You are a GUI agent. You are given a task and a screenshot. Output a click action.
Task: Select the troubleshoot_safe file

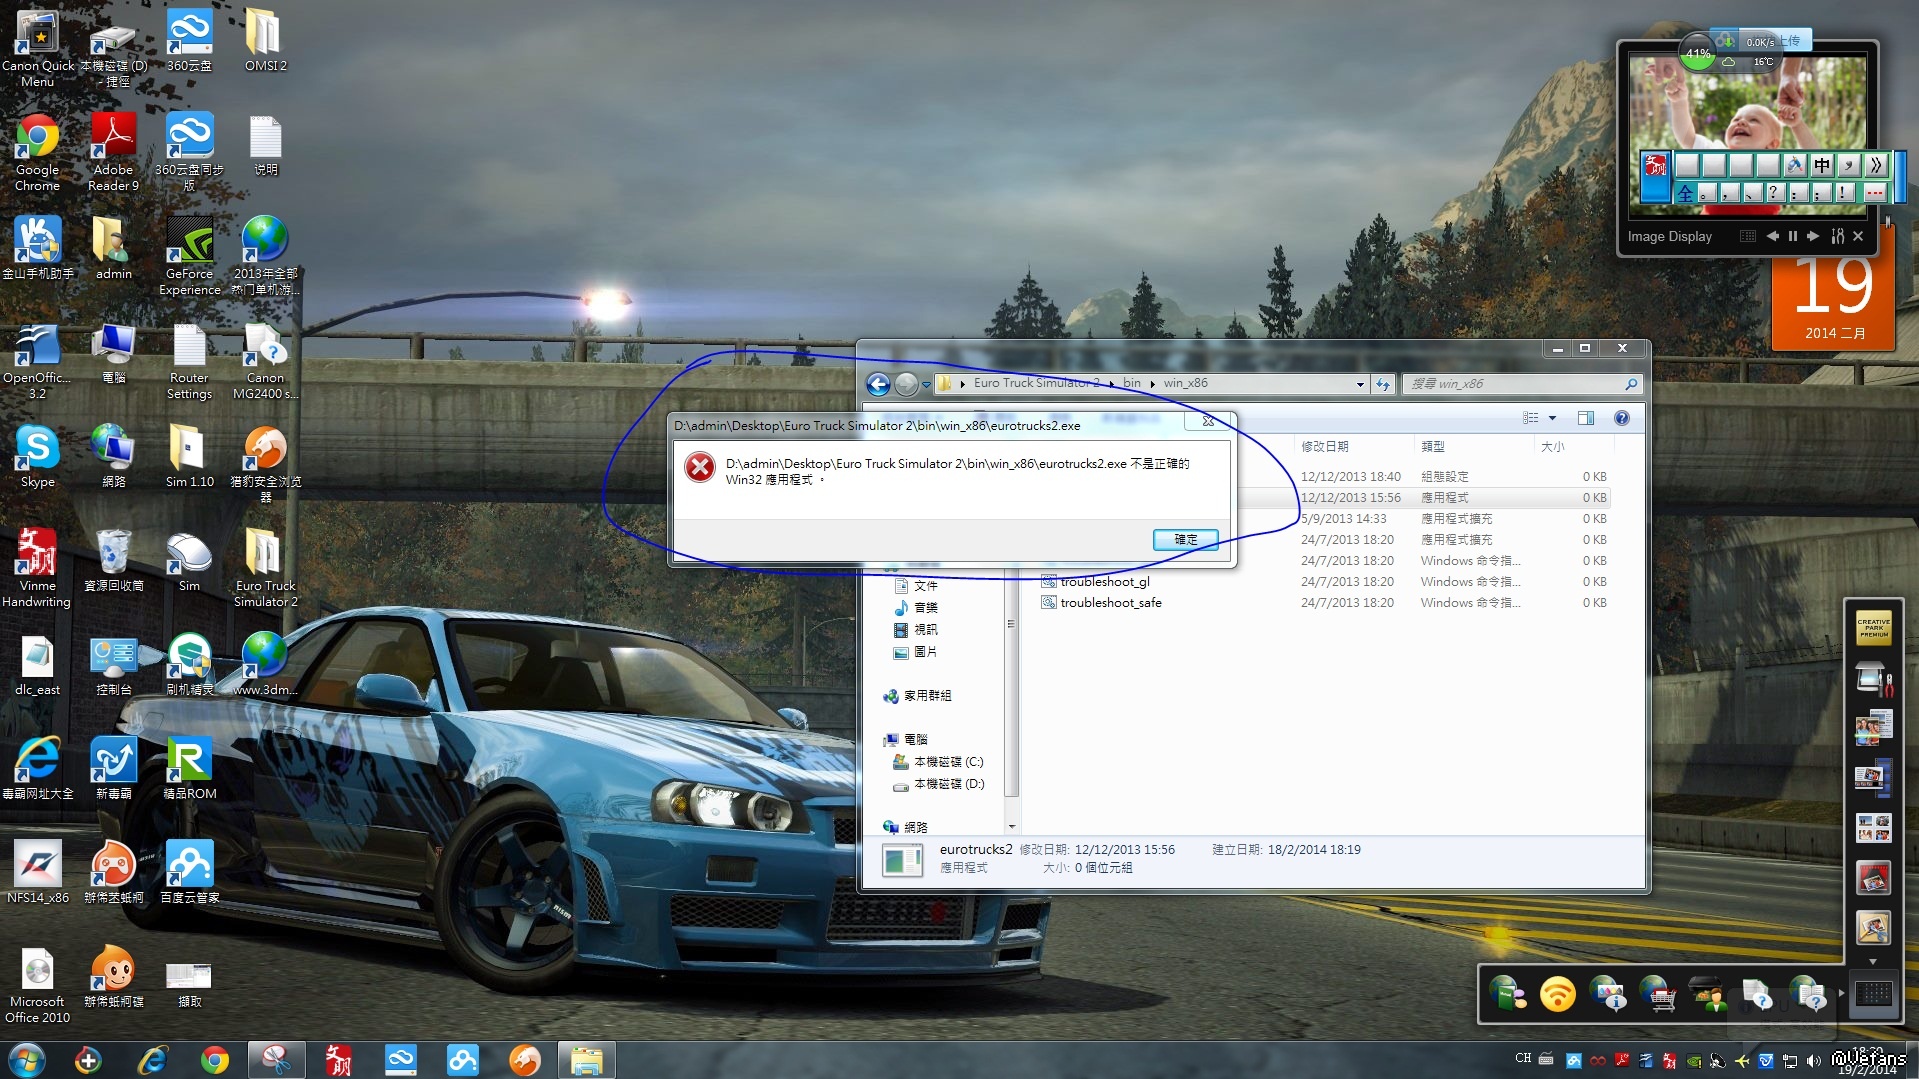coord(1110,603)
